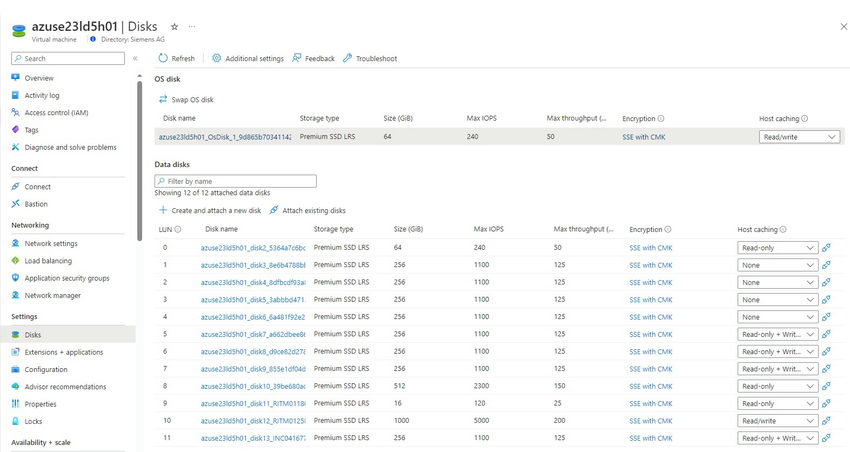This screenshot has height=452, width=850.
Task: Open the azuse23ld5h01_OsDisk link
Action: tap(224, 137)
